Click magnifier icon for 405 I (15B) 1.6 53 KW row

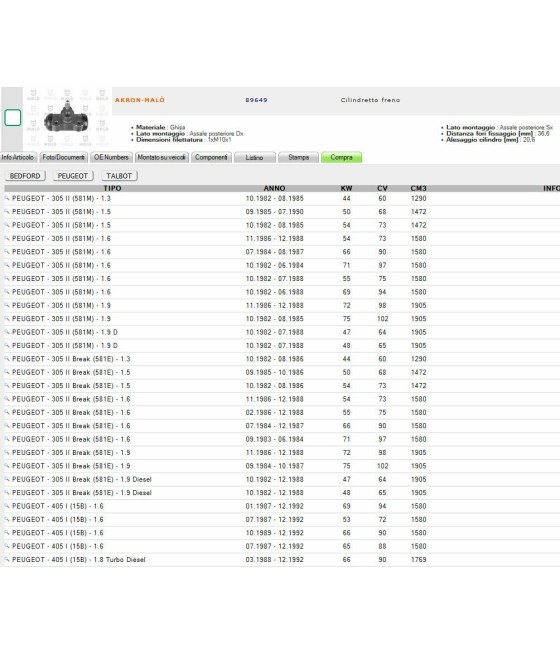(x=7, y=519)
